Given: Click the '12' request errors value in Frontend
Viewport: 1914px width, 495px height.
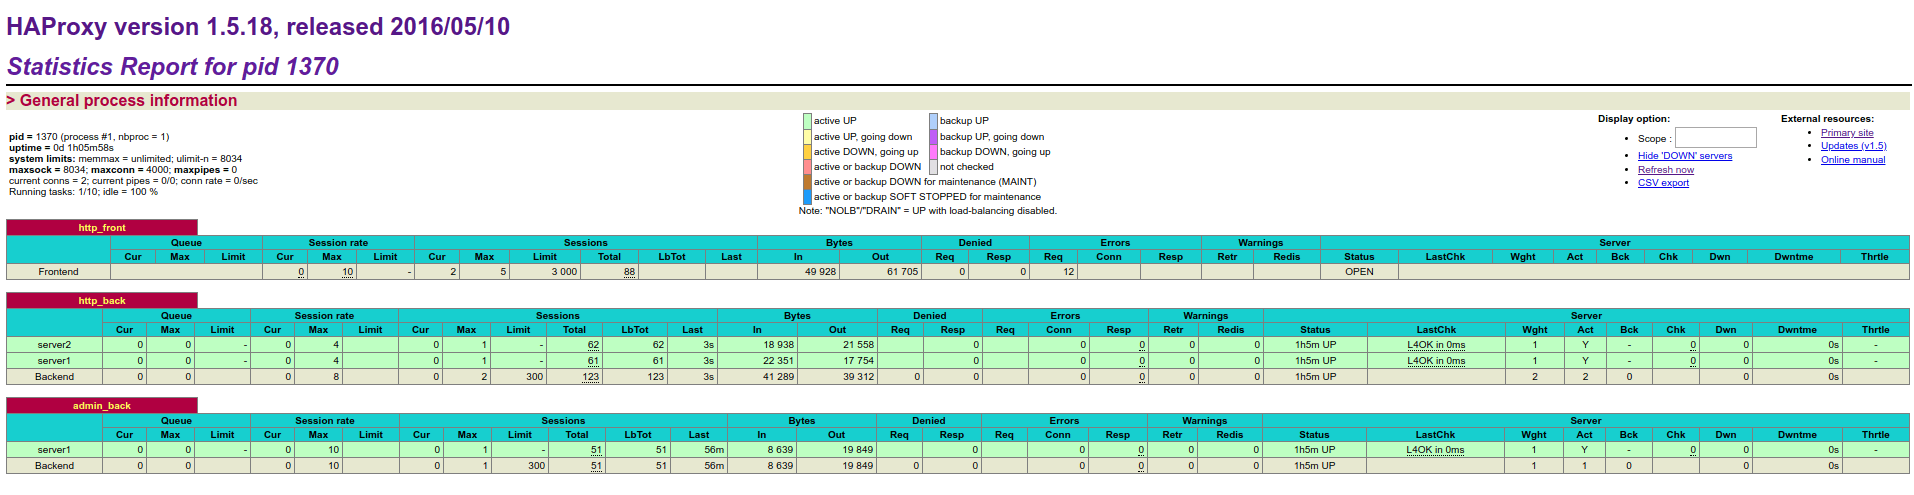Looking at the screenshot, I should coord(1069,272).
